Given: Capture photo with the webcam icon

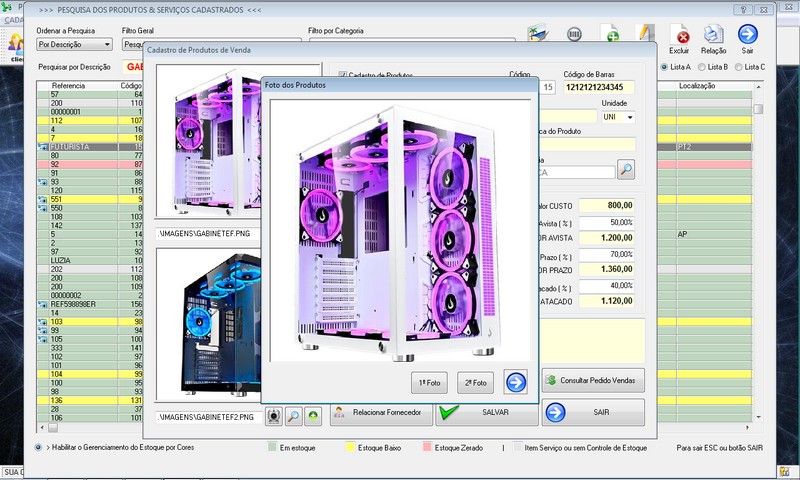Looking at the screenshot, I should coord(274,416).
